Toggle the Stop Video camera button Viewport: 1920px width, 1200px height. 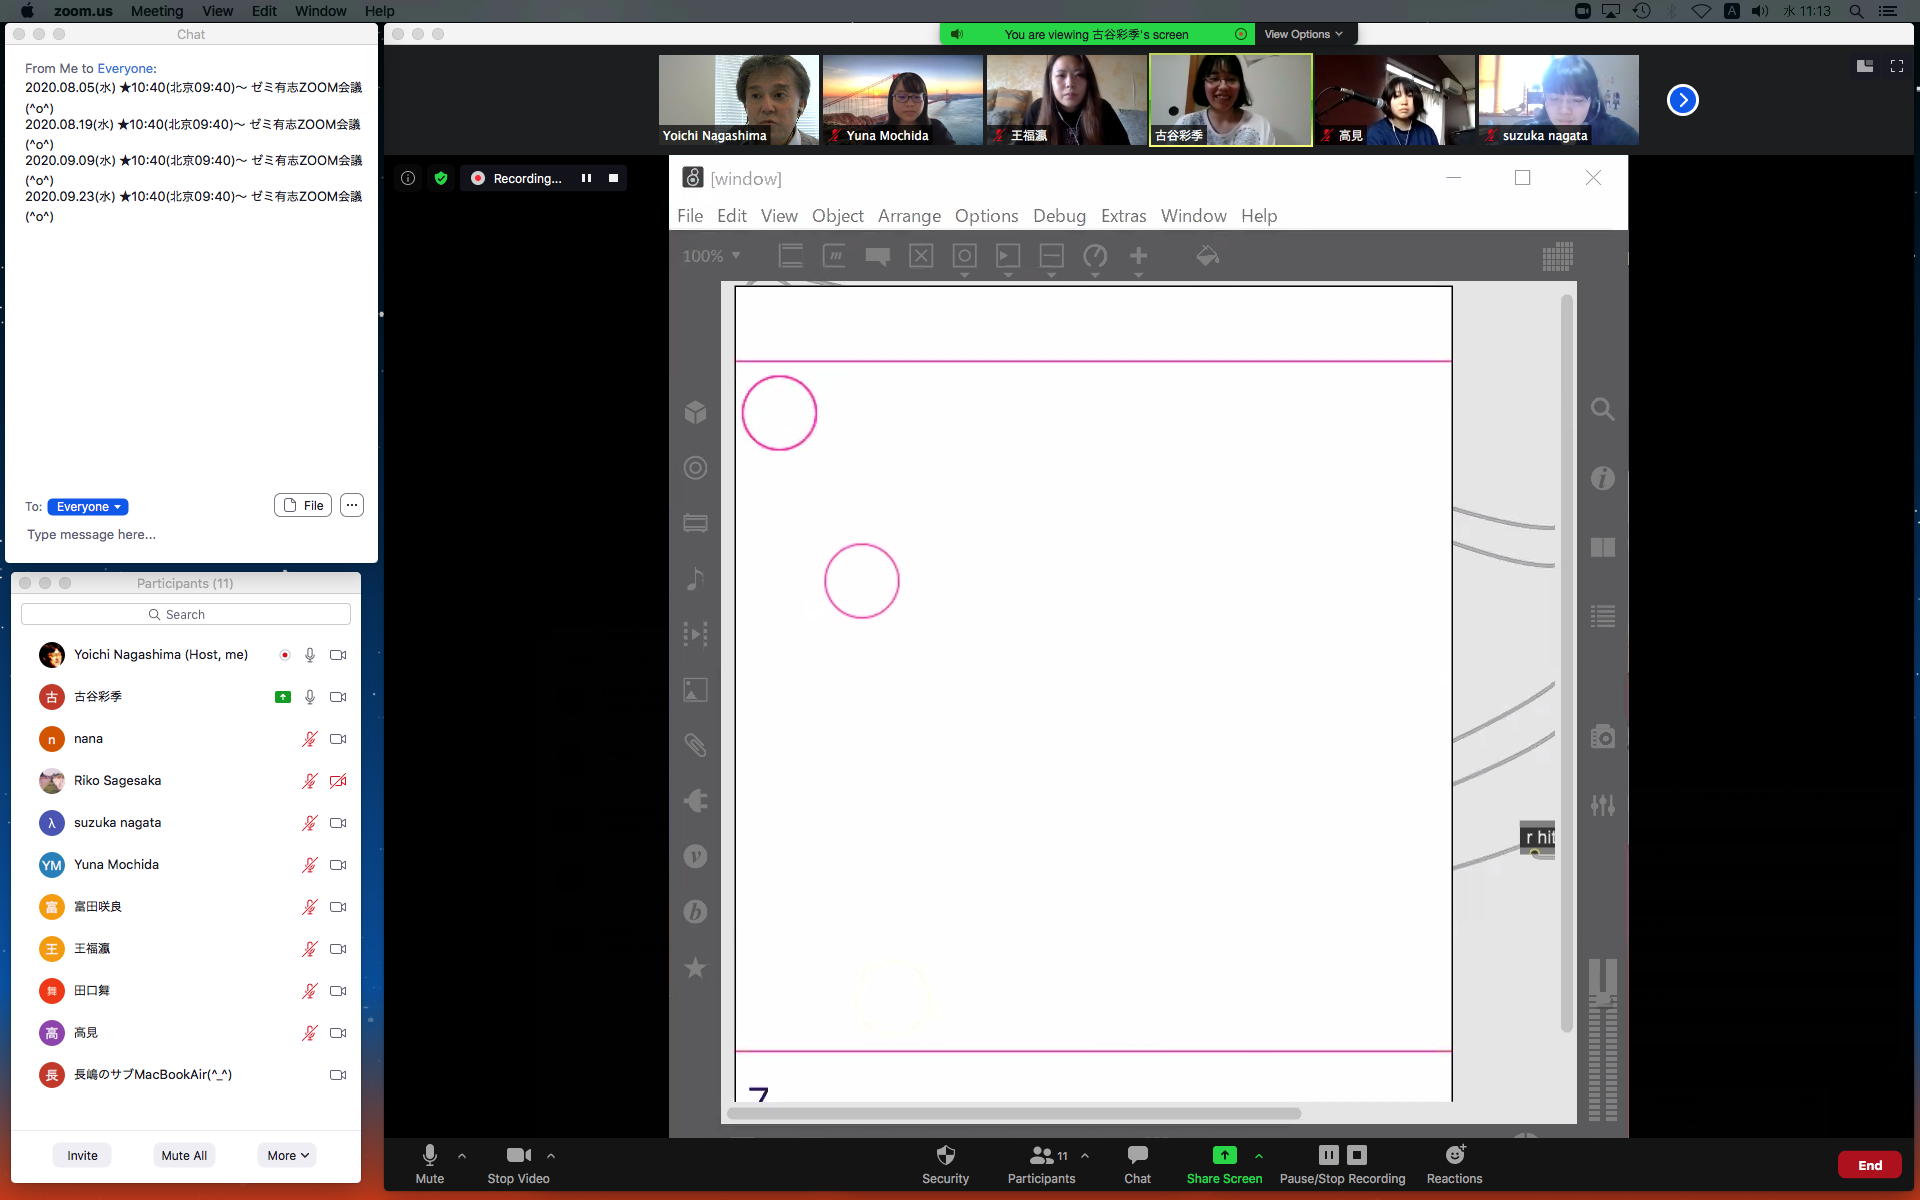518,1156
